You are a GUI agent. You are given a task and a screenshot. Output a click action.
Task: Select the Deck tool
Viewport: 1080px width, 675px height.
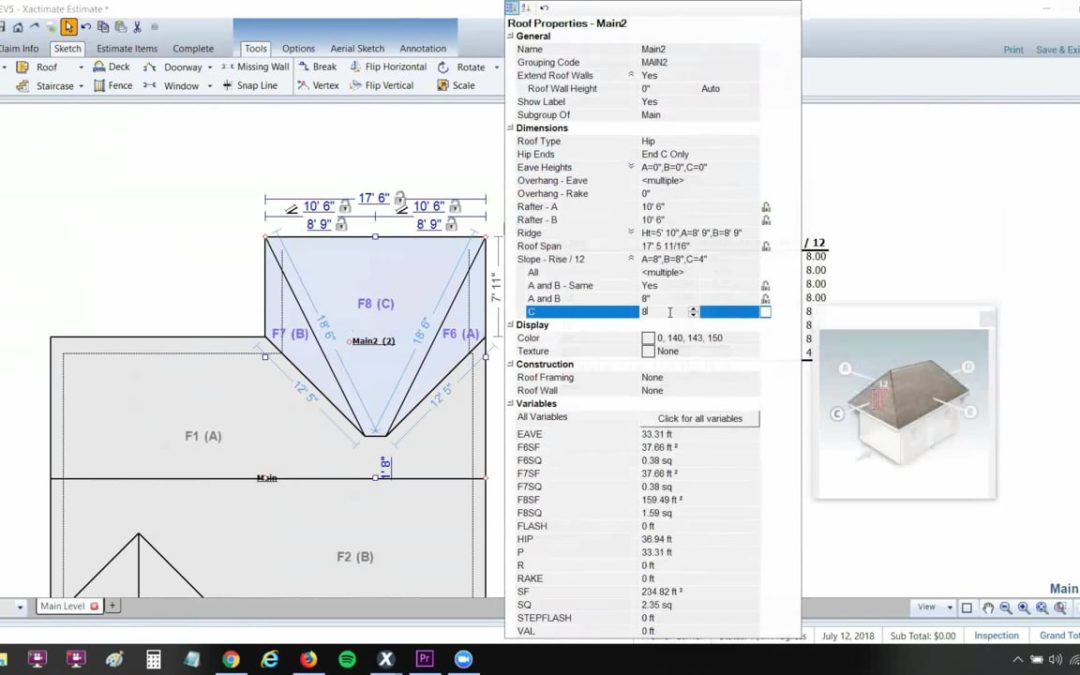click(x=112, y=67)
